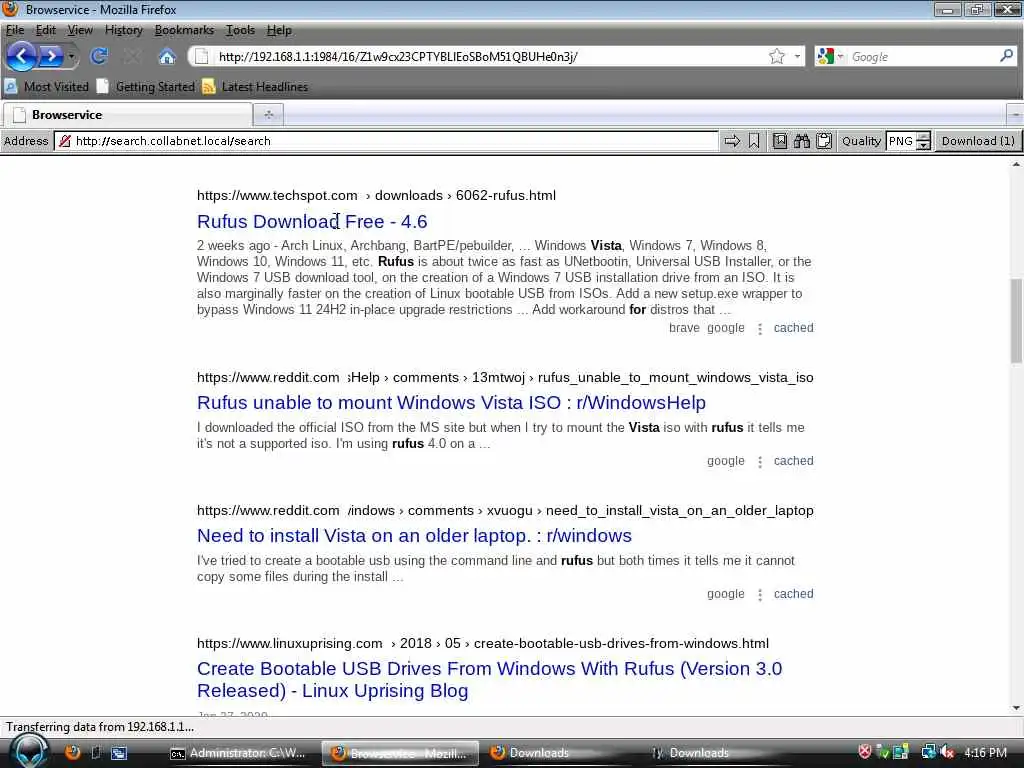Click the network tray icon

pos(928,752)
